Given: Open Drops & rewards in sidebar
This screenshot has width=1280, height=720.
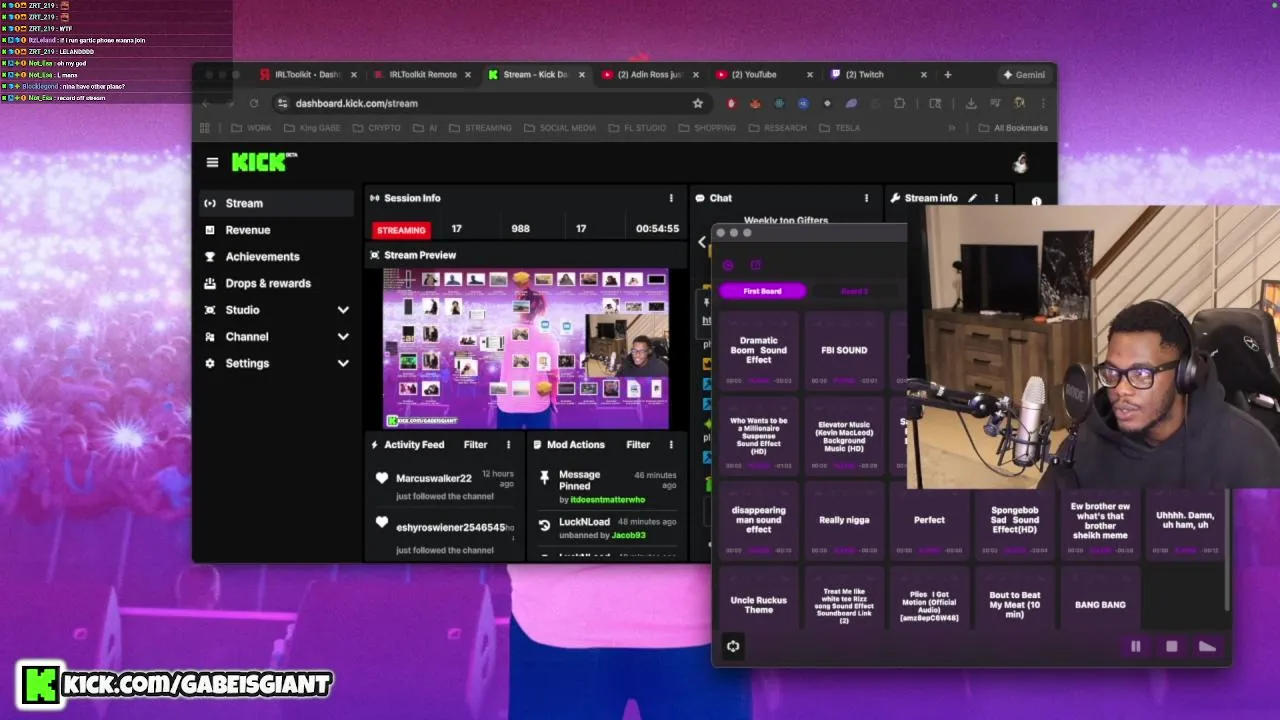Looking at the screenshot, I should point(276,283).
